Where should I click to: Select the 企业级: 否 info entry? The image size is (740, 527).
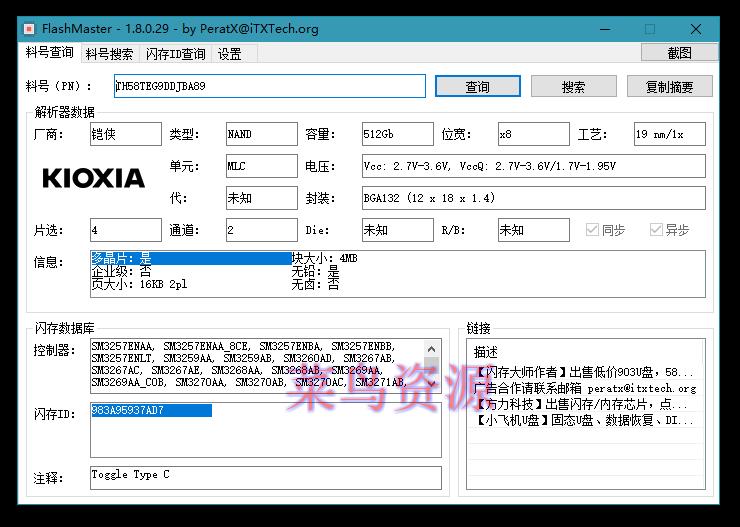point(121,271)
